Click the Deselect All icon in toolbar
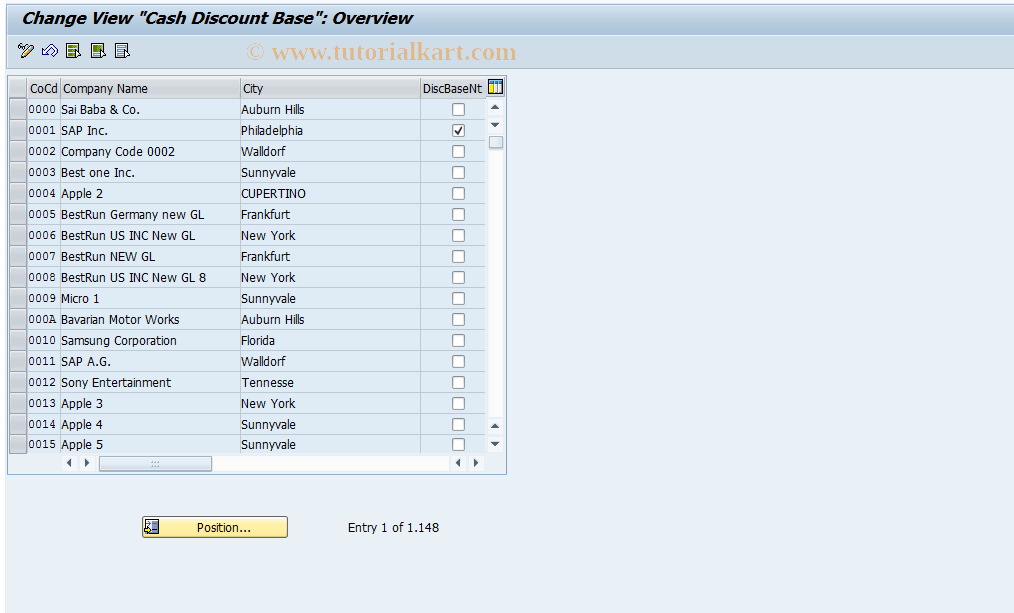The height and width of the screenshot is (613, 1014). point(122,50)
